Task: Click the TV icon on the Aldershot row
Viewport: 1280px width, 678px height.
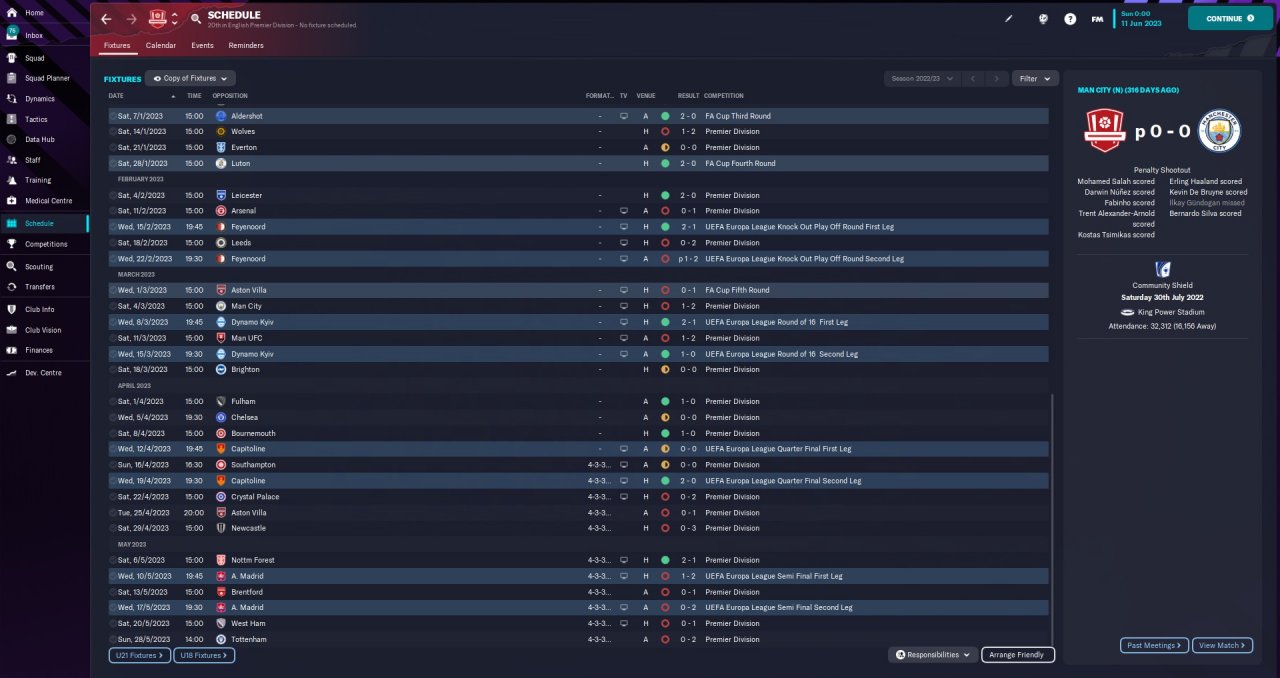Action: (624, 116)
